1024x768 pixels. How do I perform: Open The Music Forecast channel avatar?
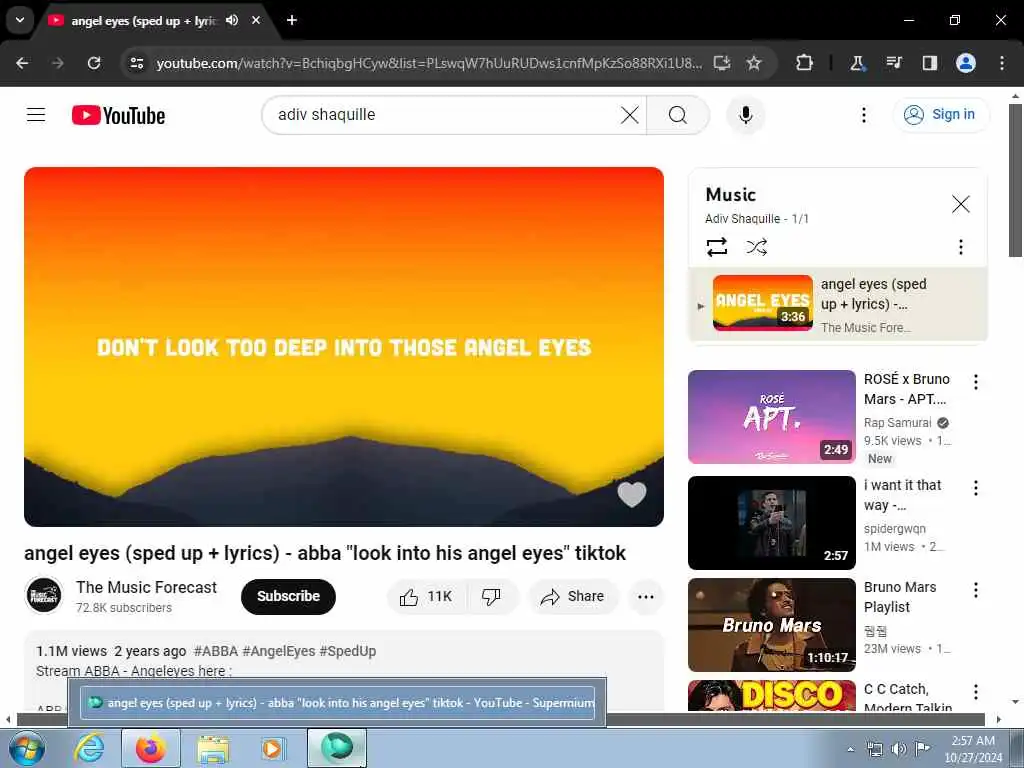click(44, 596)
